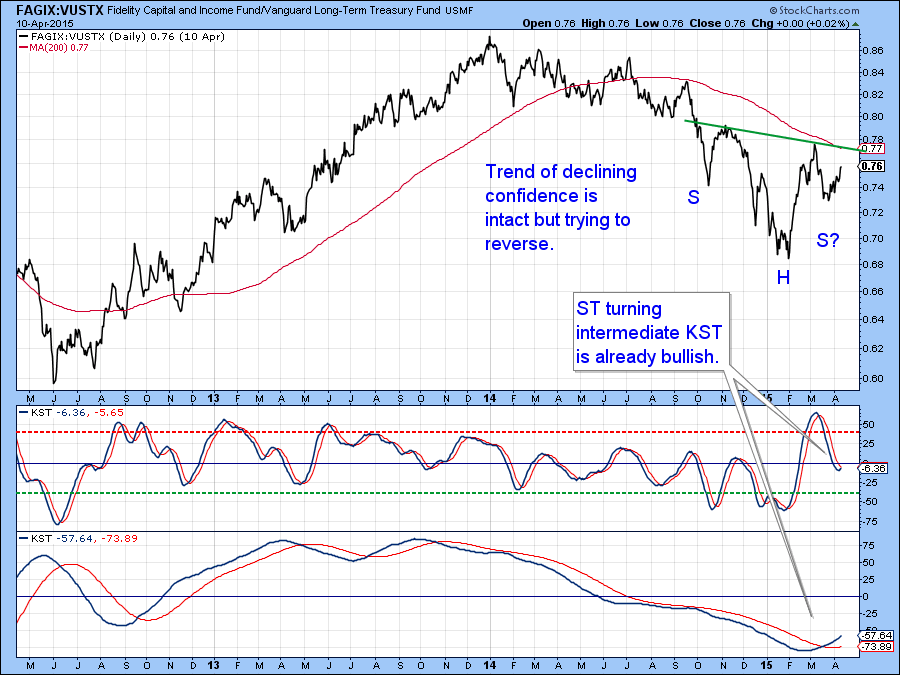Click the FAGIX:VUSTX (Daily) legend entry

(122, 37)
